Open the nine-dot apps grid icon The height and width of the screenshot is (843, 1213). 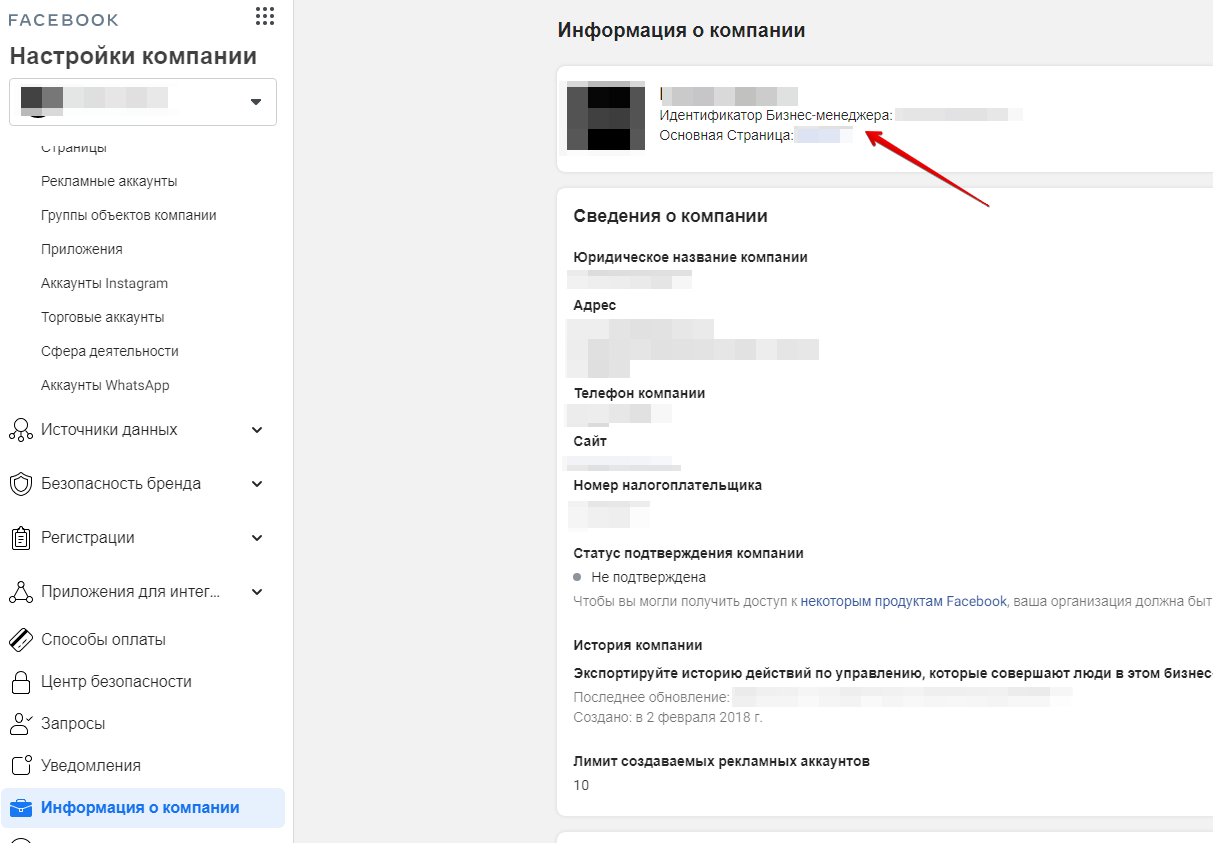265,16
